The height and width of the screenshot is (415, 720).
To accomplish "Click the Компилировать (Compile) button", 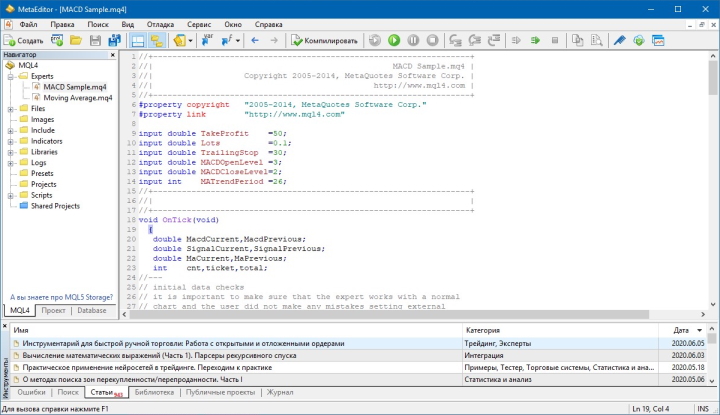I will click(x=323, y=41).
